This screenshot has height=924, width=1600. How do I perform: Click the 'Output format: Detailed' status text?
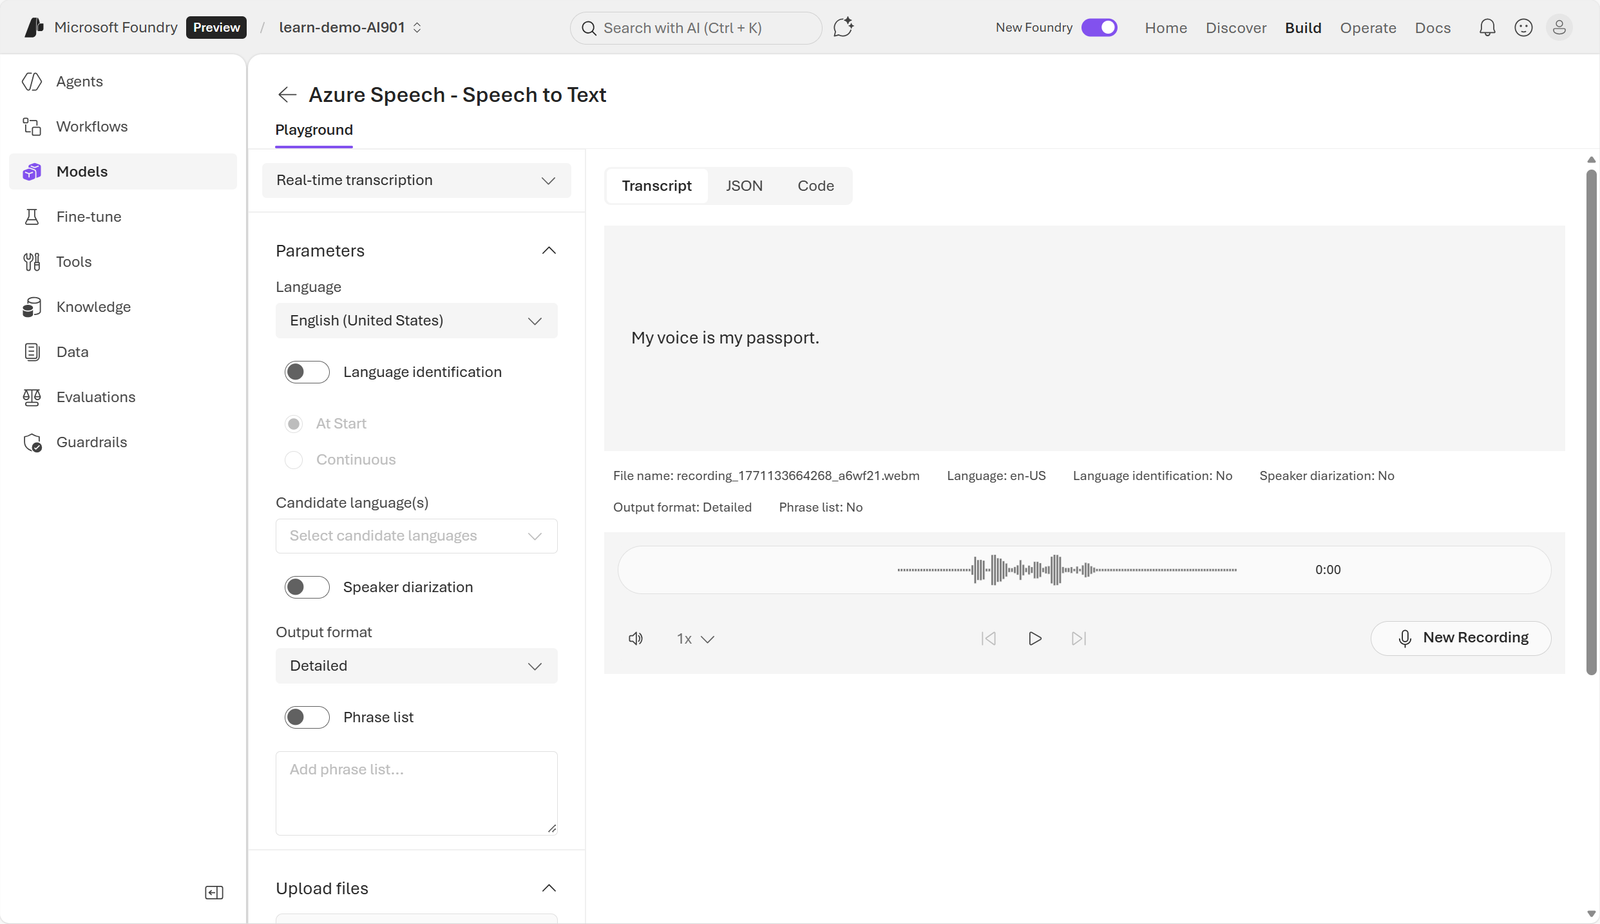tap(682, 508)
